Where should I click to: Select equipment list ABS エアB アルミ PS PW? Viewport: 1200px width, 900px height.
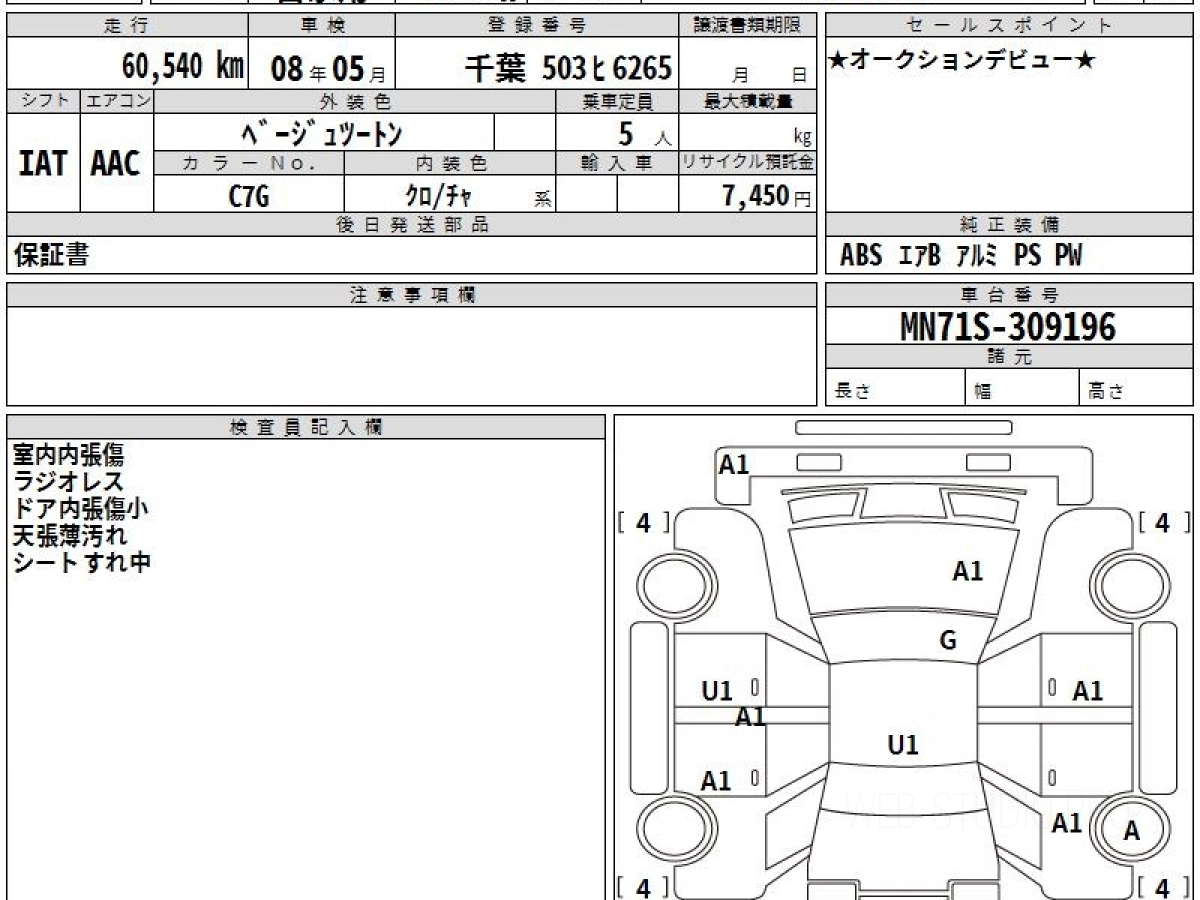(961, 256)
